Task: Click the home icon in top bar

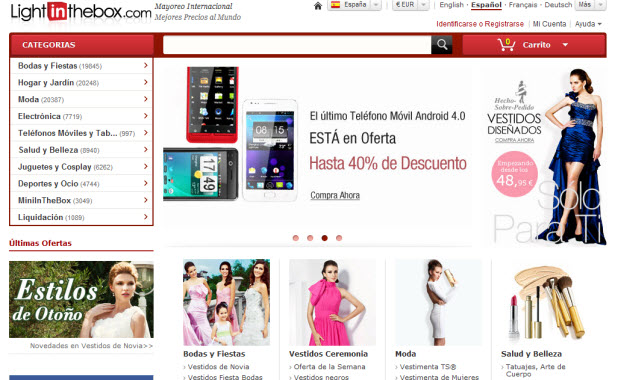Action: 318,6
